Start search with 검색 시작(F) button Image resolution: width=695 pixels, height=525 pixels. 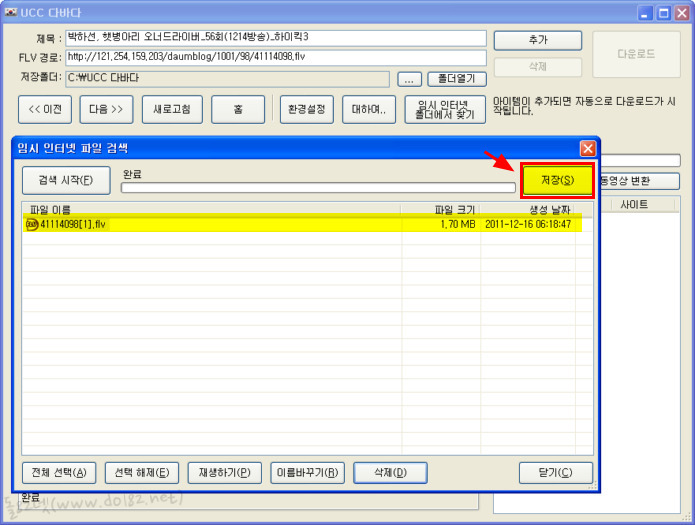click(66, 180)
